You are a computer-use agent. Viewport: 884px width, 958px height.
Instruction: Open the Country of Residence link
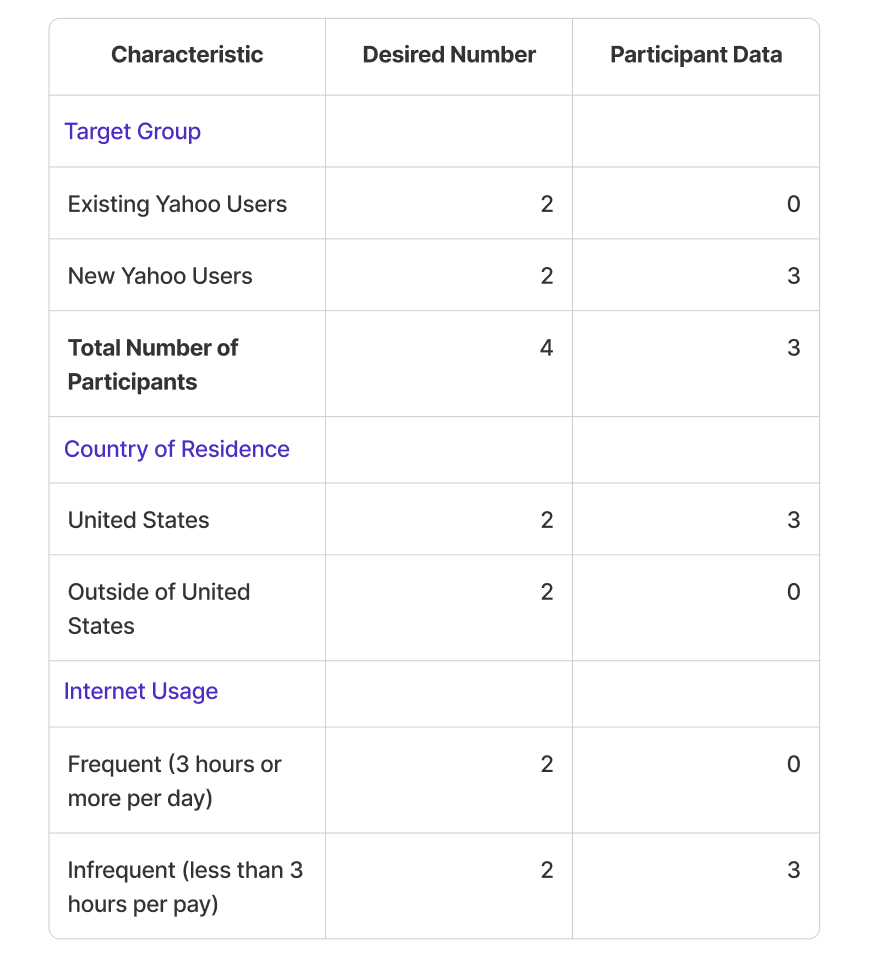click(x=177, y=449)
